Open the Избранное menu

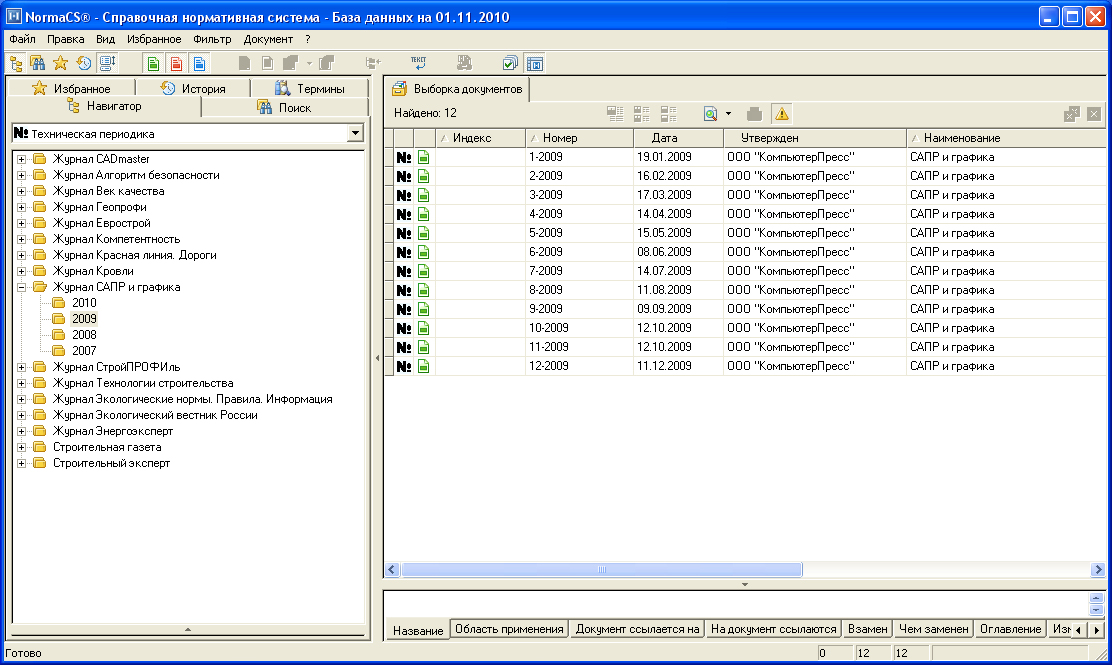click(154, 39)
